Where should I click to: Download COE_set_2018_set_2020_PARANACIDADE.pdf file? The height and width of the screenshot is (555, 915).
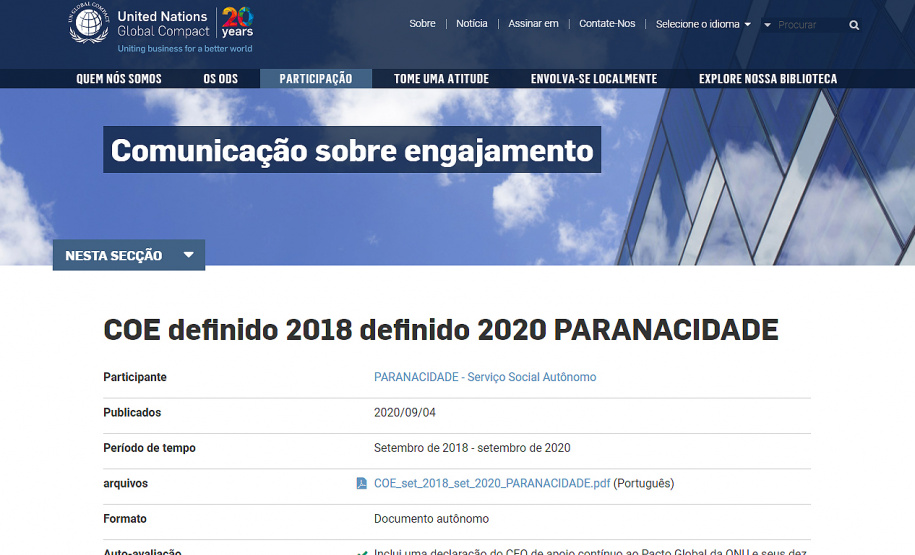tap(492, 483)
